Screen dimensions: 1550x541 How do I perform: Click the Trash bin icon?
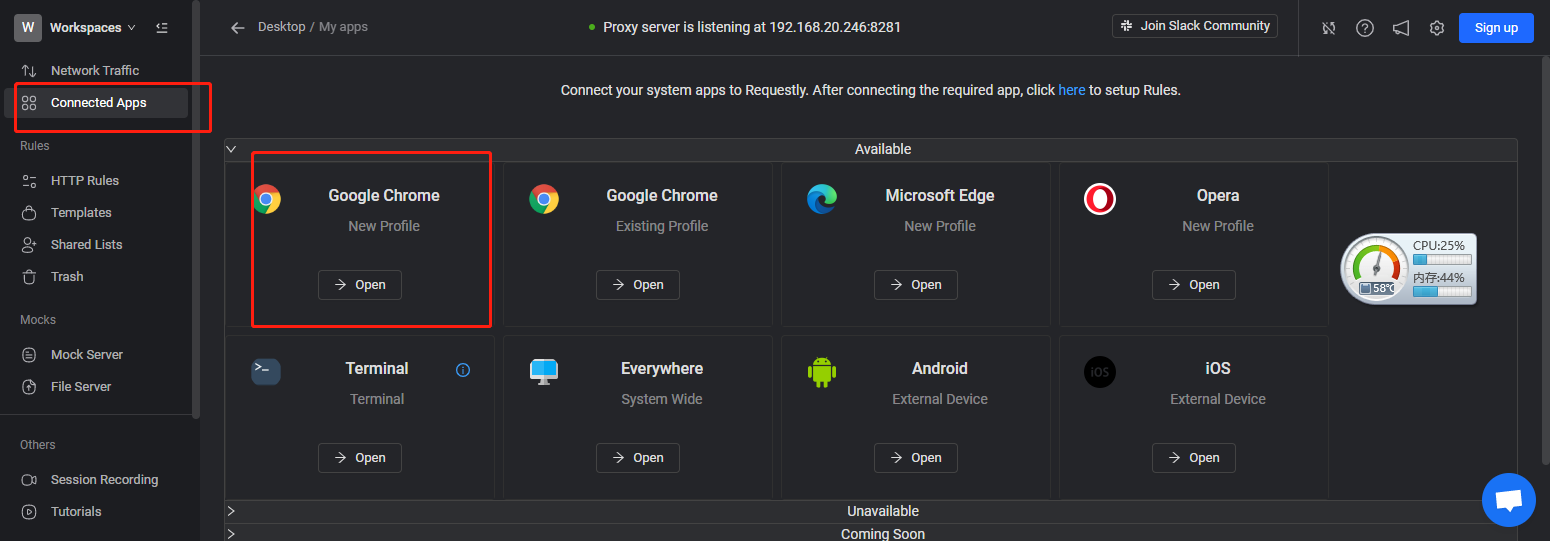(29, 276)
